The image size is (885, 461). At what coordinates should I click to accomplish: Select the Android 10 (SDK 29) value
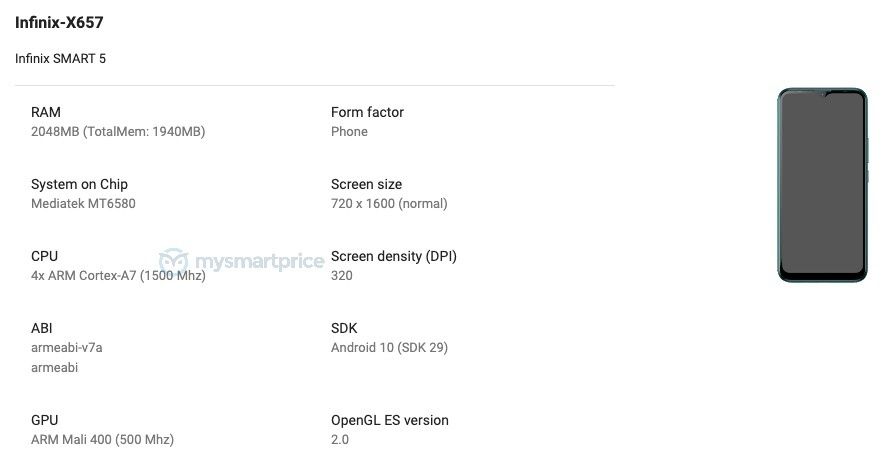click(389, 348)
